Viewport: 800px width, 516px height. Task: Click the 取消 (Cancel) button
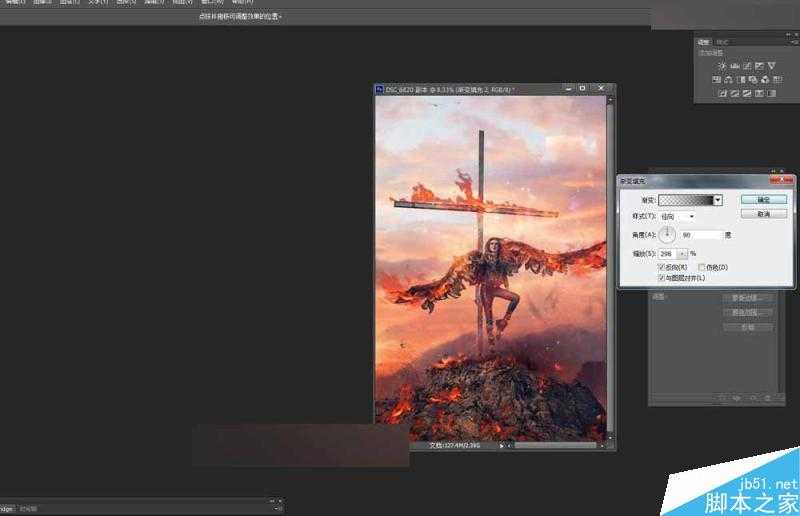coord(763,214)
